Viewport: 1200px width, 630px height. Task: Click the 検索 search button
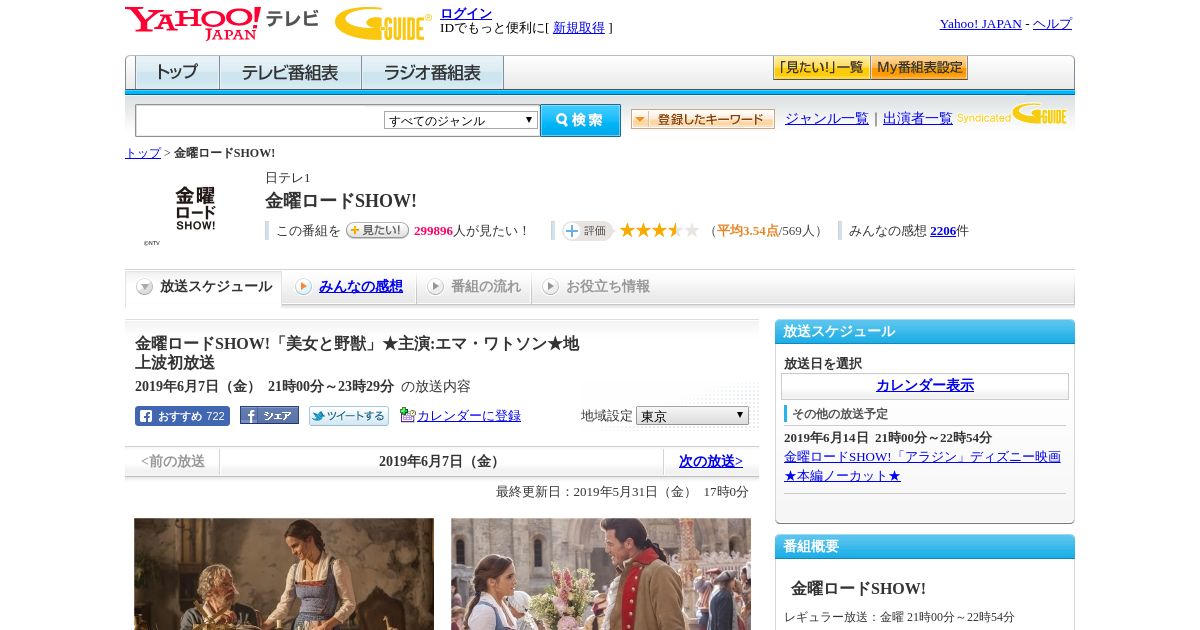[x=580, y=120]
